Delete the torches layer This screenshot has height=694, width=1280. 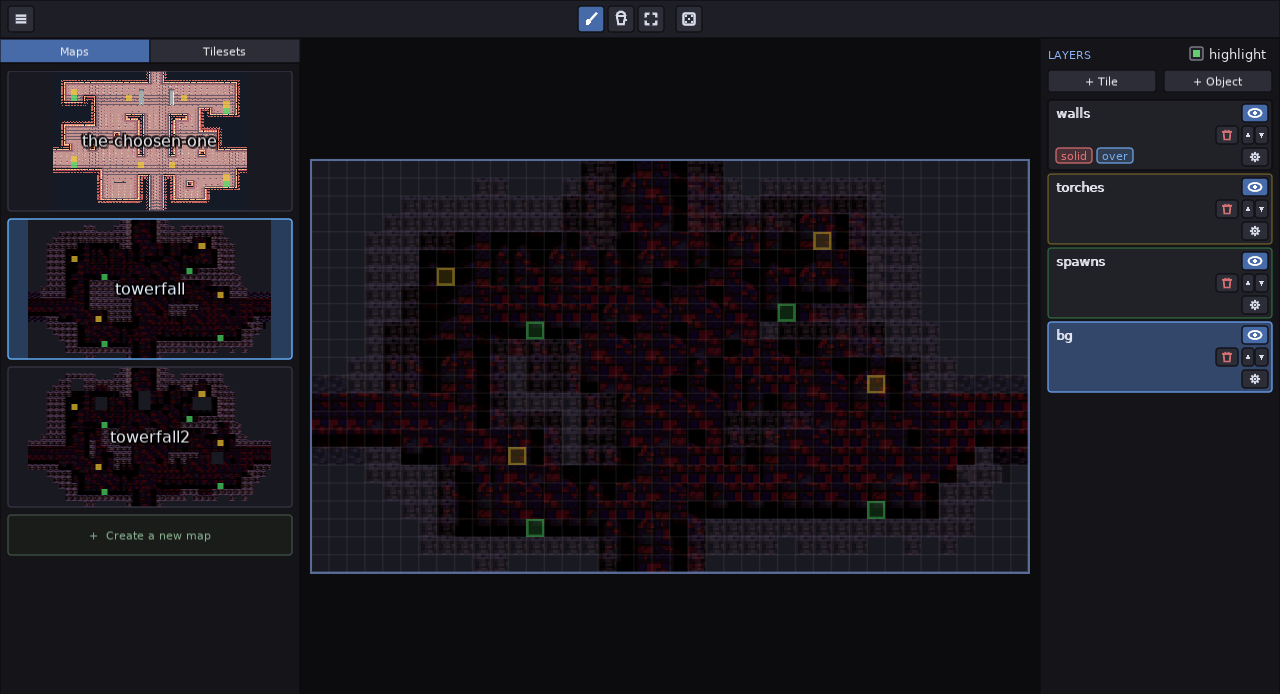click(x=1227, y=209)
